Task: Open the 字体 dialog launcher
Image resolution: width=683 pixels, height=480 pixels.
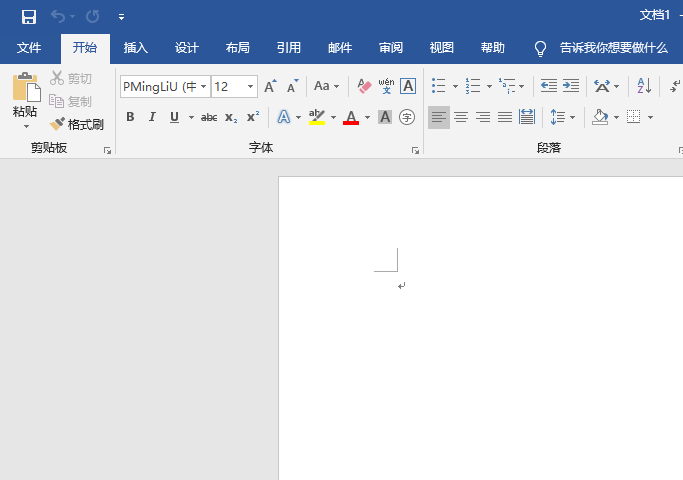Action: click(415, 151)
